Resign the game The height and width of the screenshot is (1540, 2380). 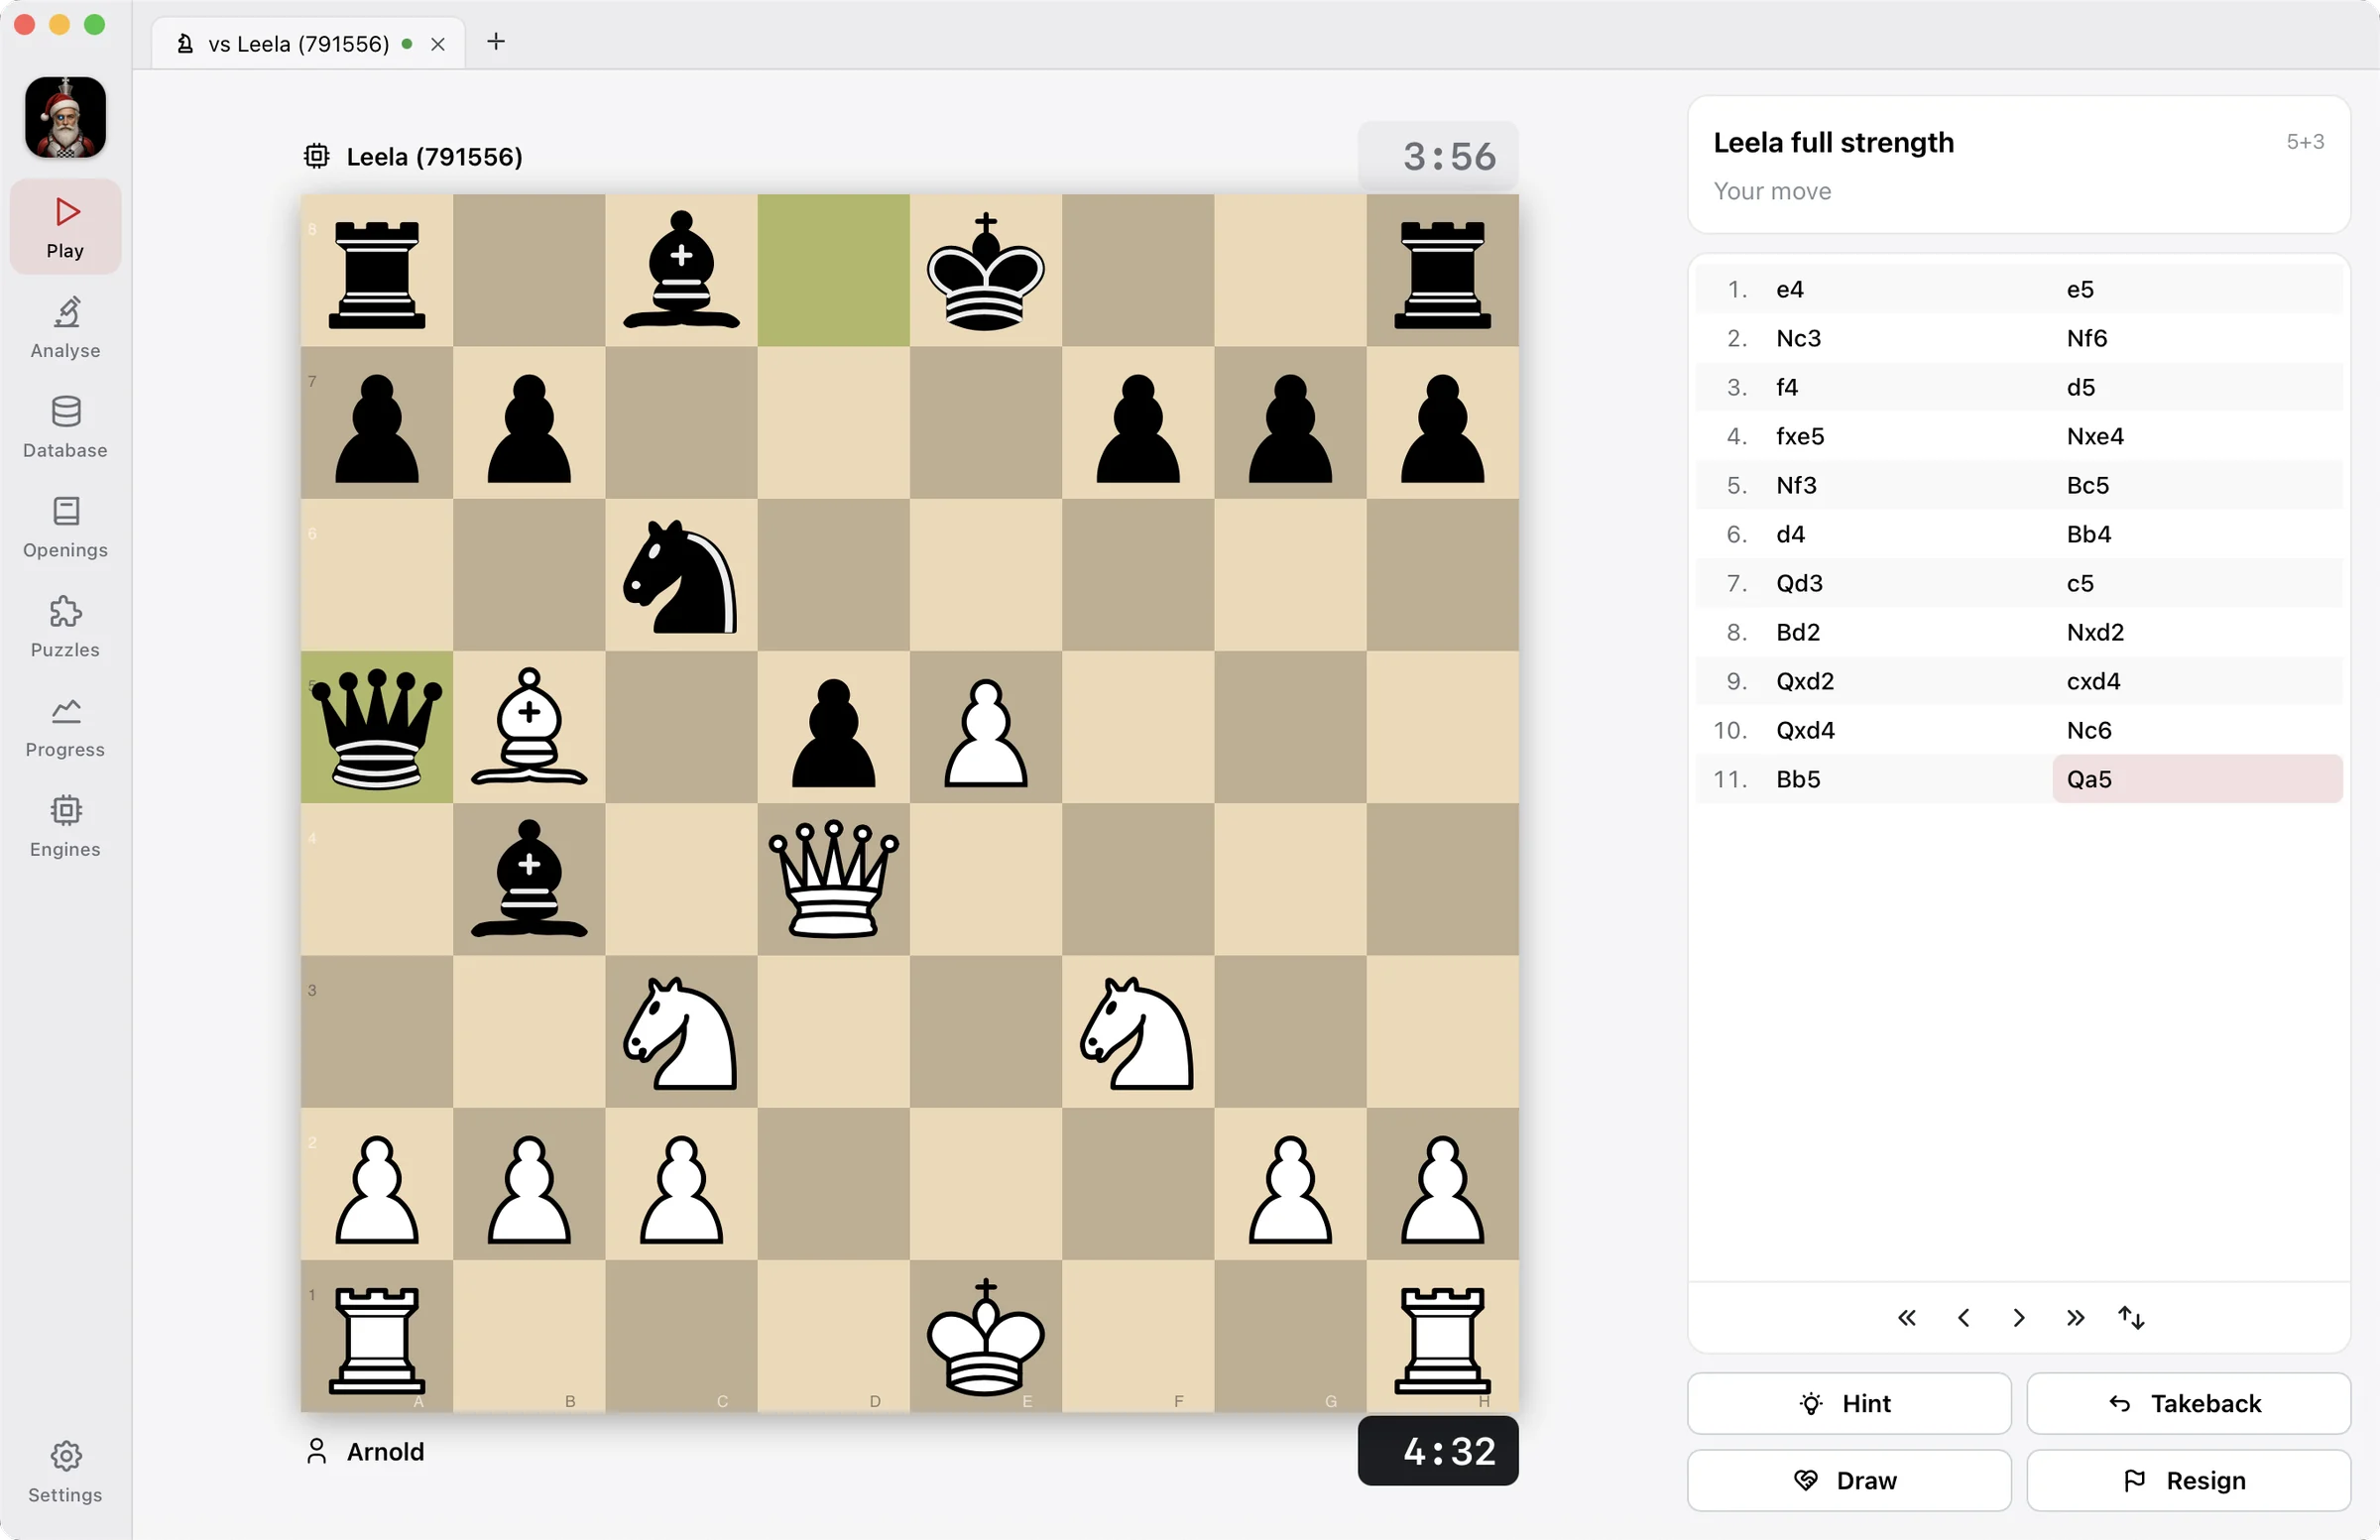(x=2188, y=1481)
